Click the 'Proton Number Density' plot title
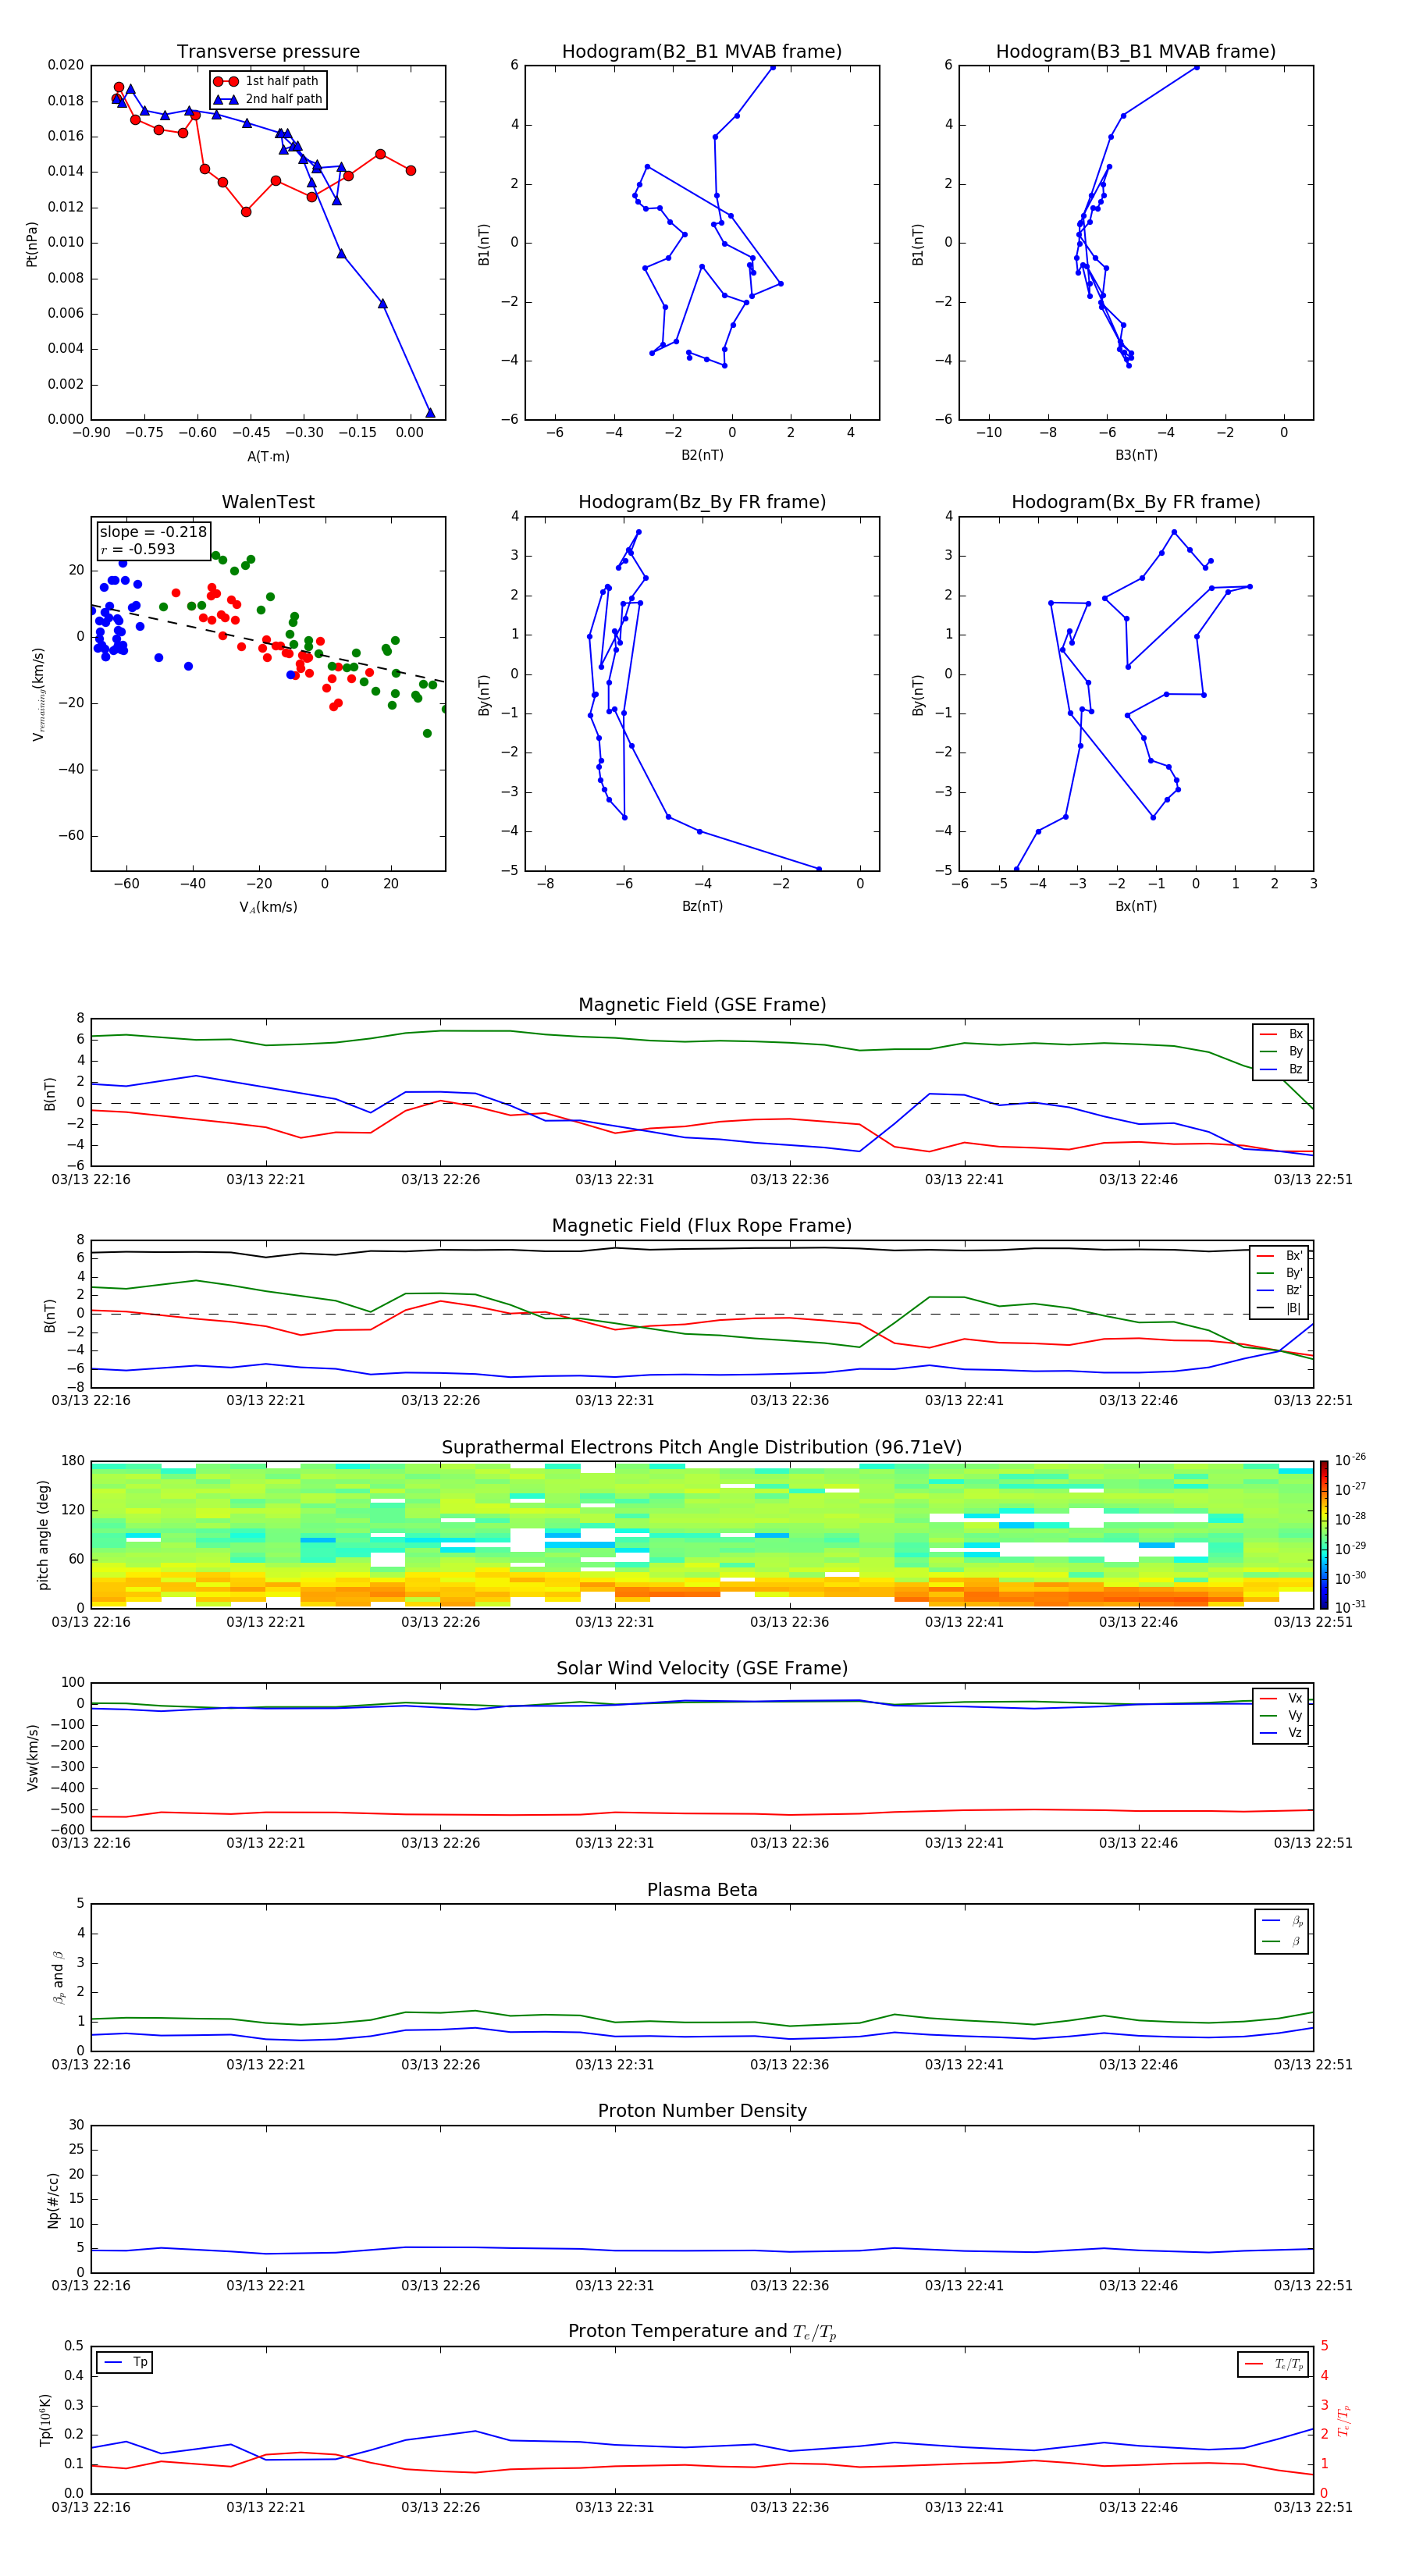 point(702,2111)
